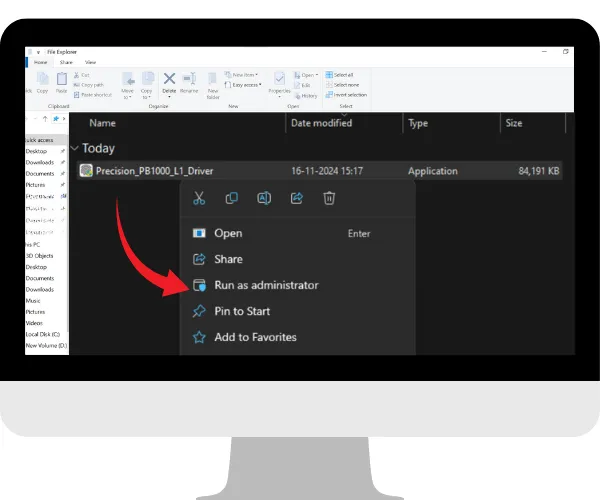600x500 pixels.
Task: Open 3D Objects in navigation pane
Action: (39, 256)
